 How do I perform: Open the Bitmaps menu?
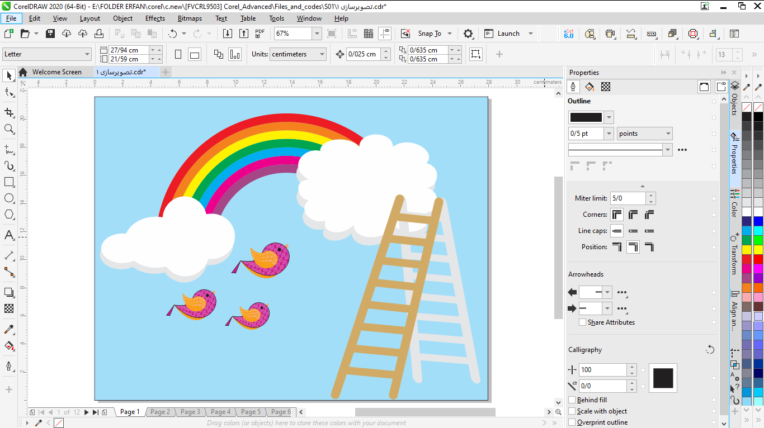pos(190,19)
